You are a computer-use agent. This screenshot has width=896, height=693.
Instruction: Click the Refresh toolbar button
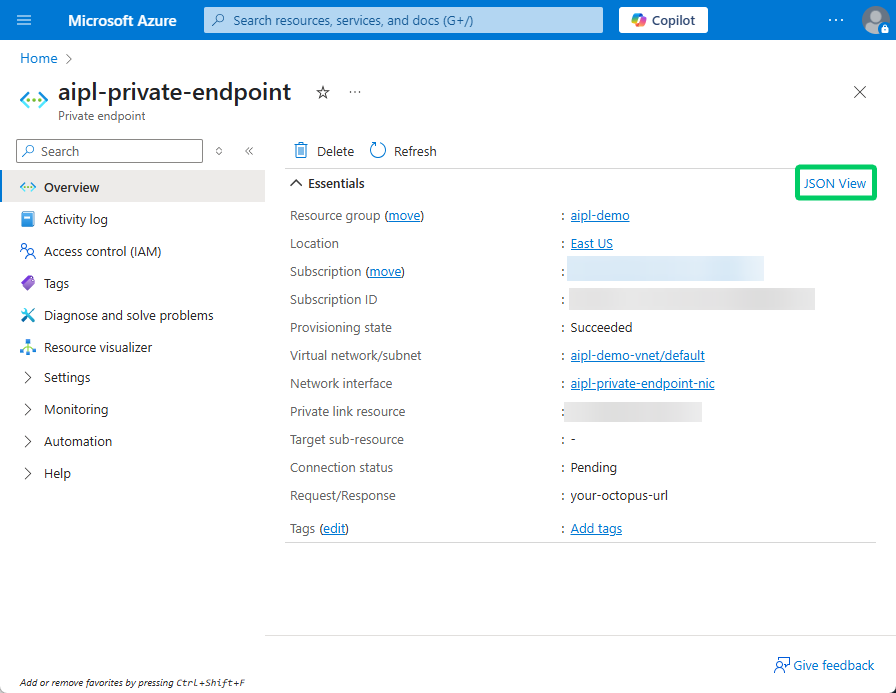[403, 151]
